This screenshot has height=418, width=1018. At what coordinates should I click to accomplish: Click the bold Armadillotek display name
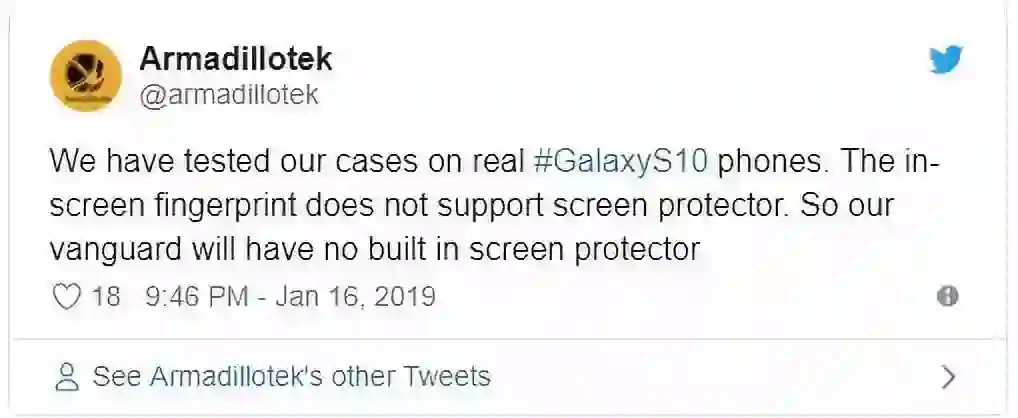click(236, 59)
